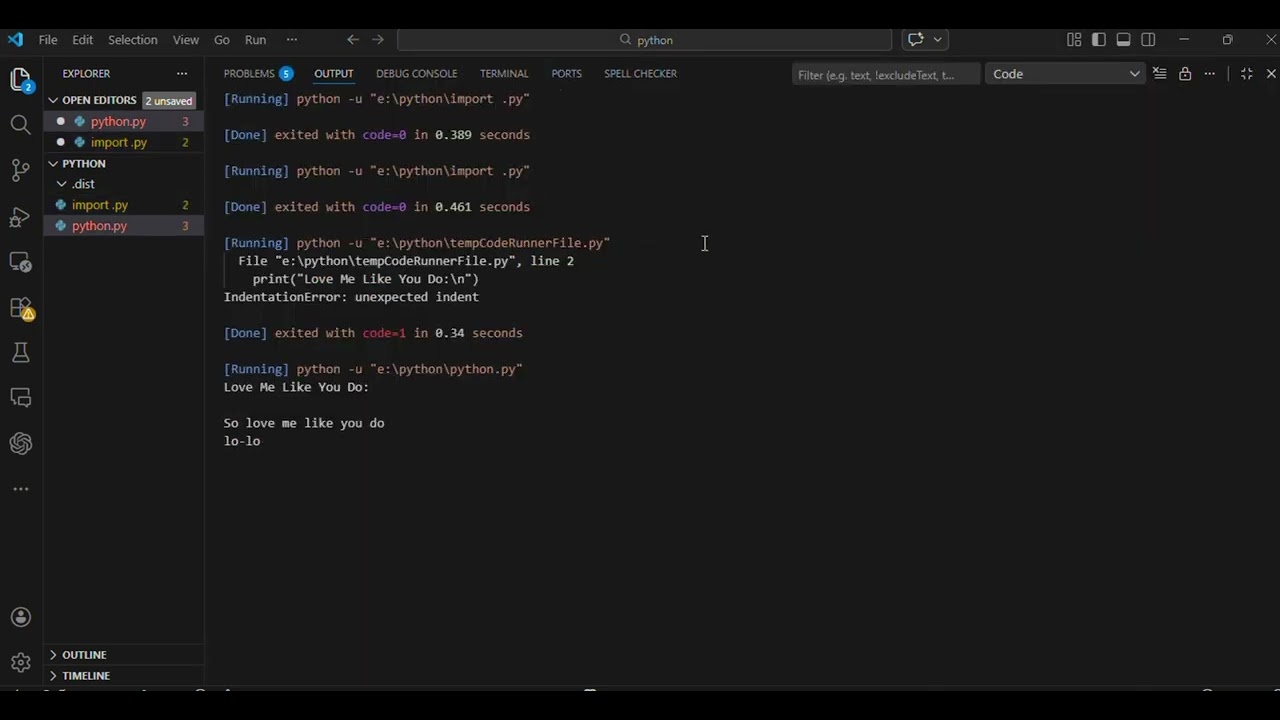Toggle output auto-scroll lock

tap(1185, 74)
